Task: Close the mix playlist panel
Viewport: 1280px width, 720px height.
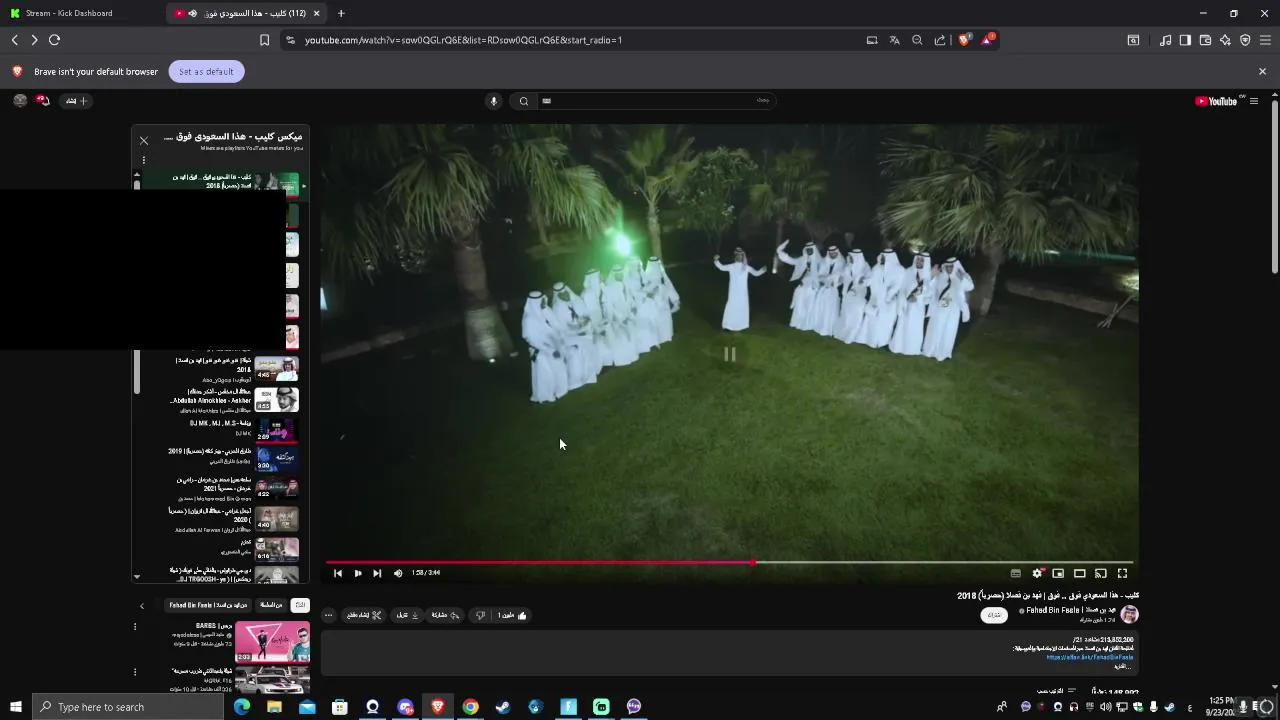Action: (144, 141)
